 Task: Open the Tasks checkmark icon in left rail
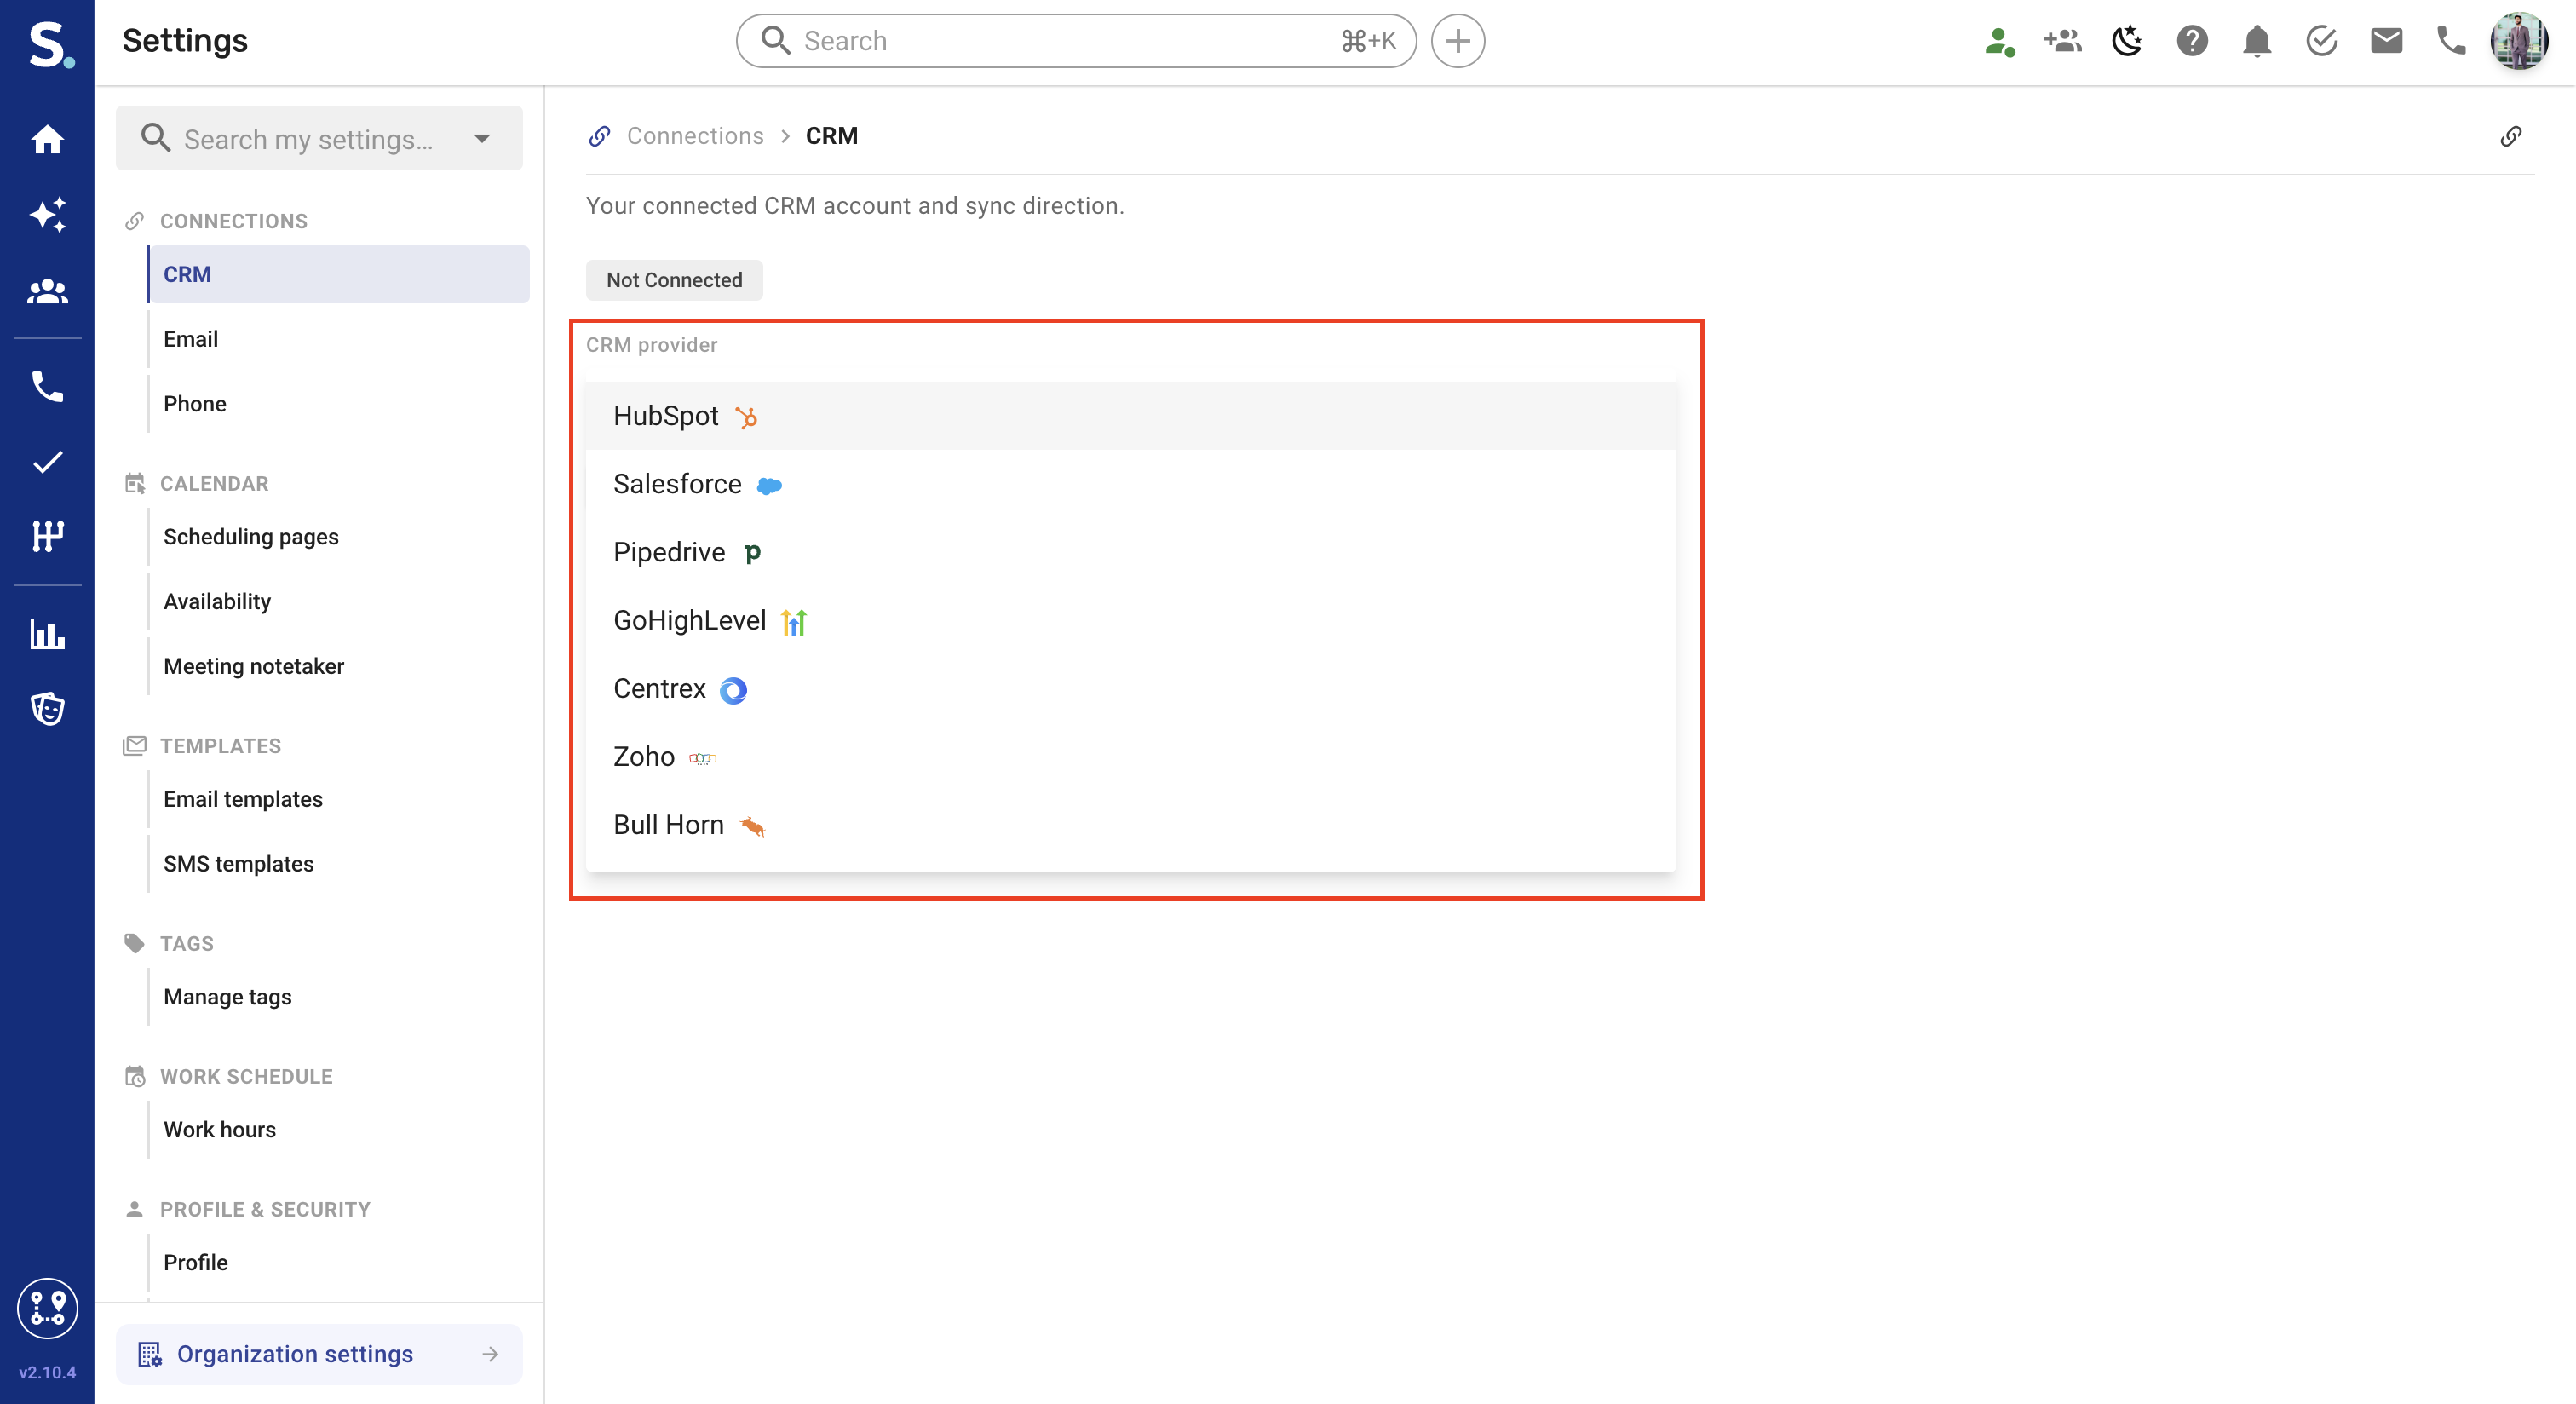pos(47,462)
